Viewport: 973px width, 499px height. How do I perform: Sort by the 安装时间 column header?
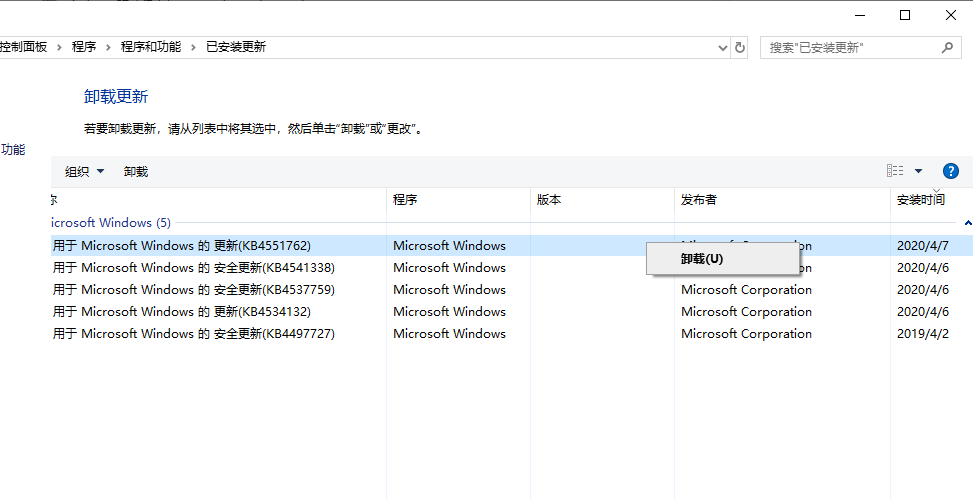921,200
